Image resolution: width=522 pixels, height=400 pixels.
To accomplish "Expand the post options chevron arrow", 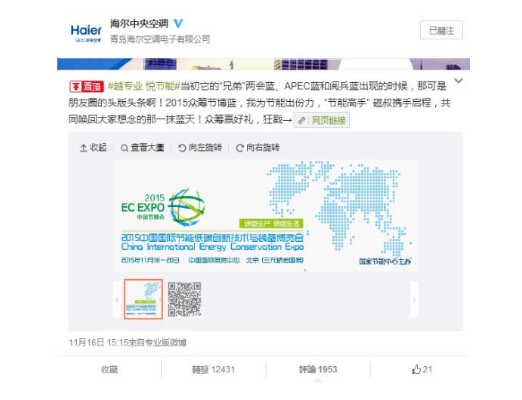I will click(x=459, y=81).
